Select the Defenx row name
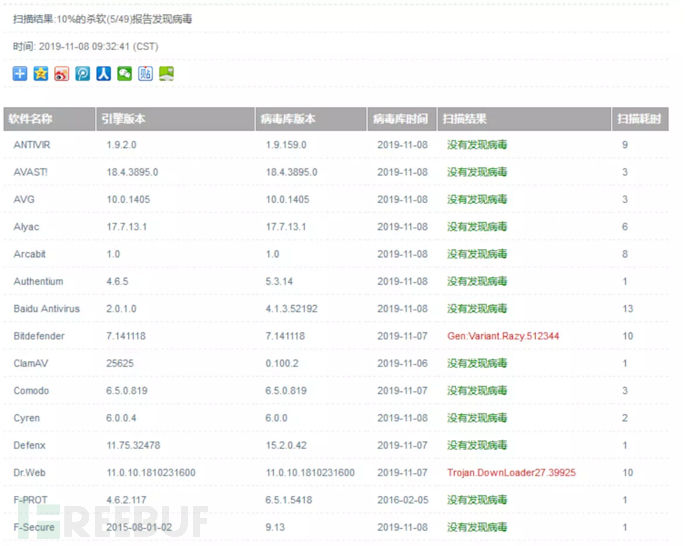The height and width of the screenshot is (546, 690). (29, 445)
